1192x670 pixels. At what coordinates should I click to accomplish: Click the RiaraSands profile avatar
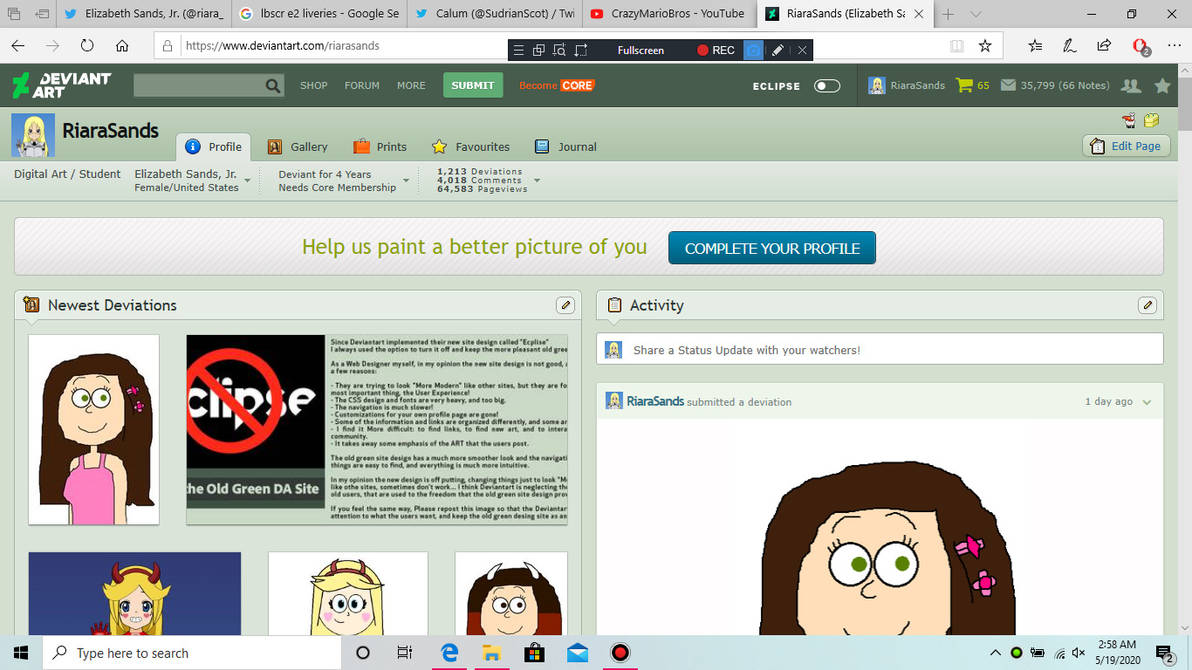[x=33, y=135]
